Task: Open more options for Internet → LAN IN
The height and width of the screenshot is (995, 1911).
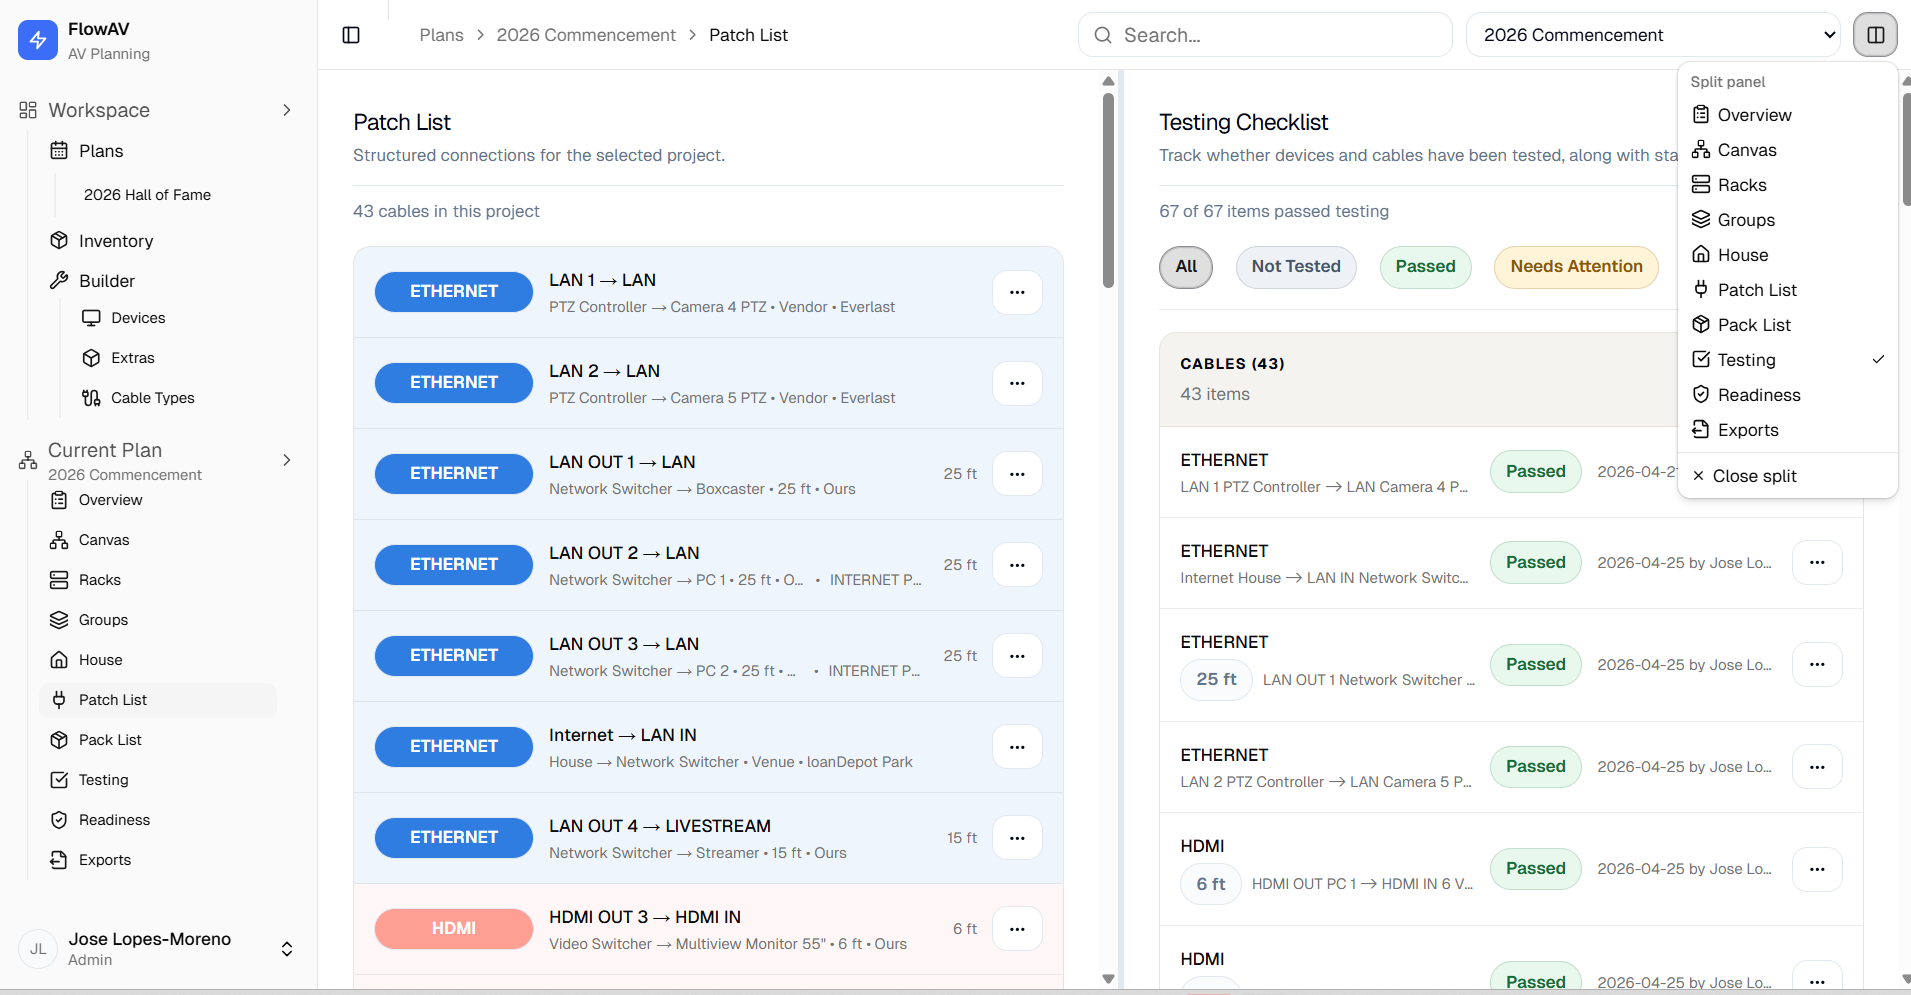Action: pyautogui.click(x=1017, y=747)
